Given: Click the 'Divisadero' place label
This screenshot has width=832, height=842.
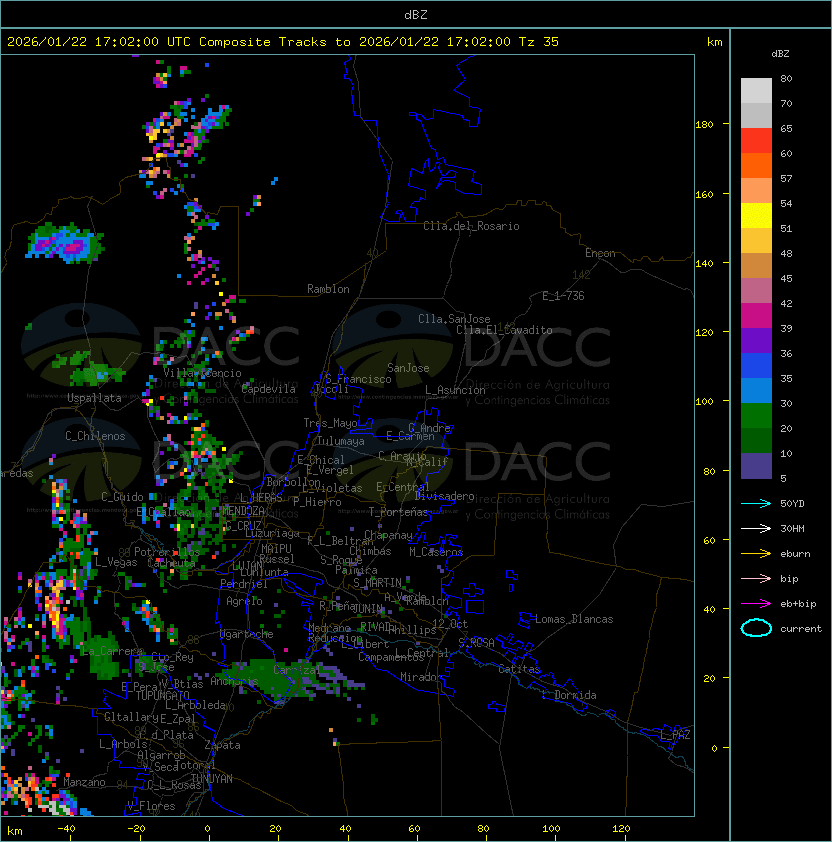Looking at the screenshot, I should [444, 496].
